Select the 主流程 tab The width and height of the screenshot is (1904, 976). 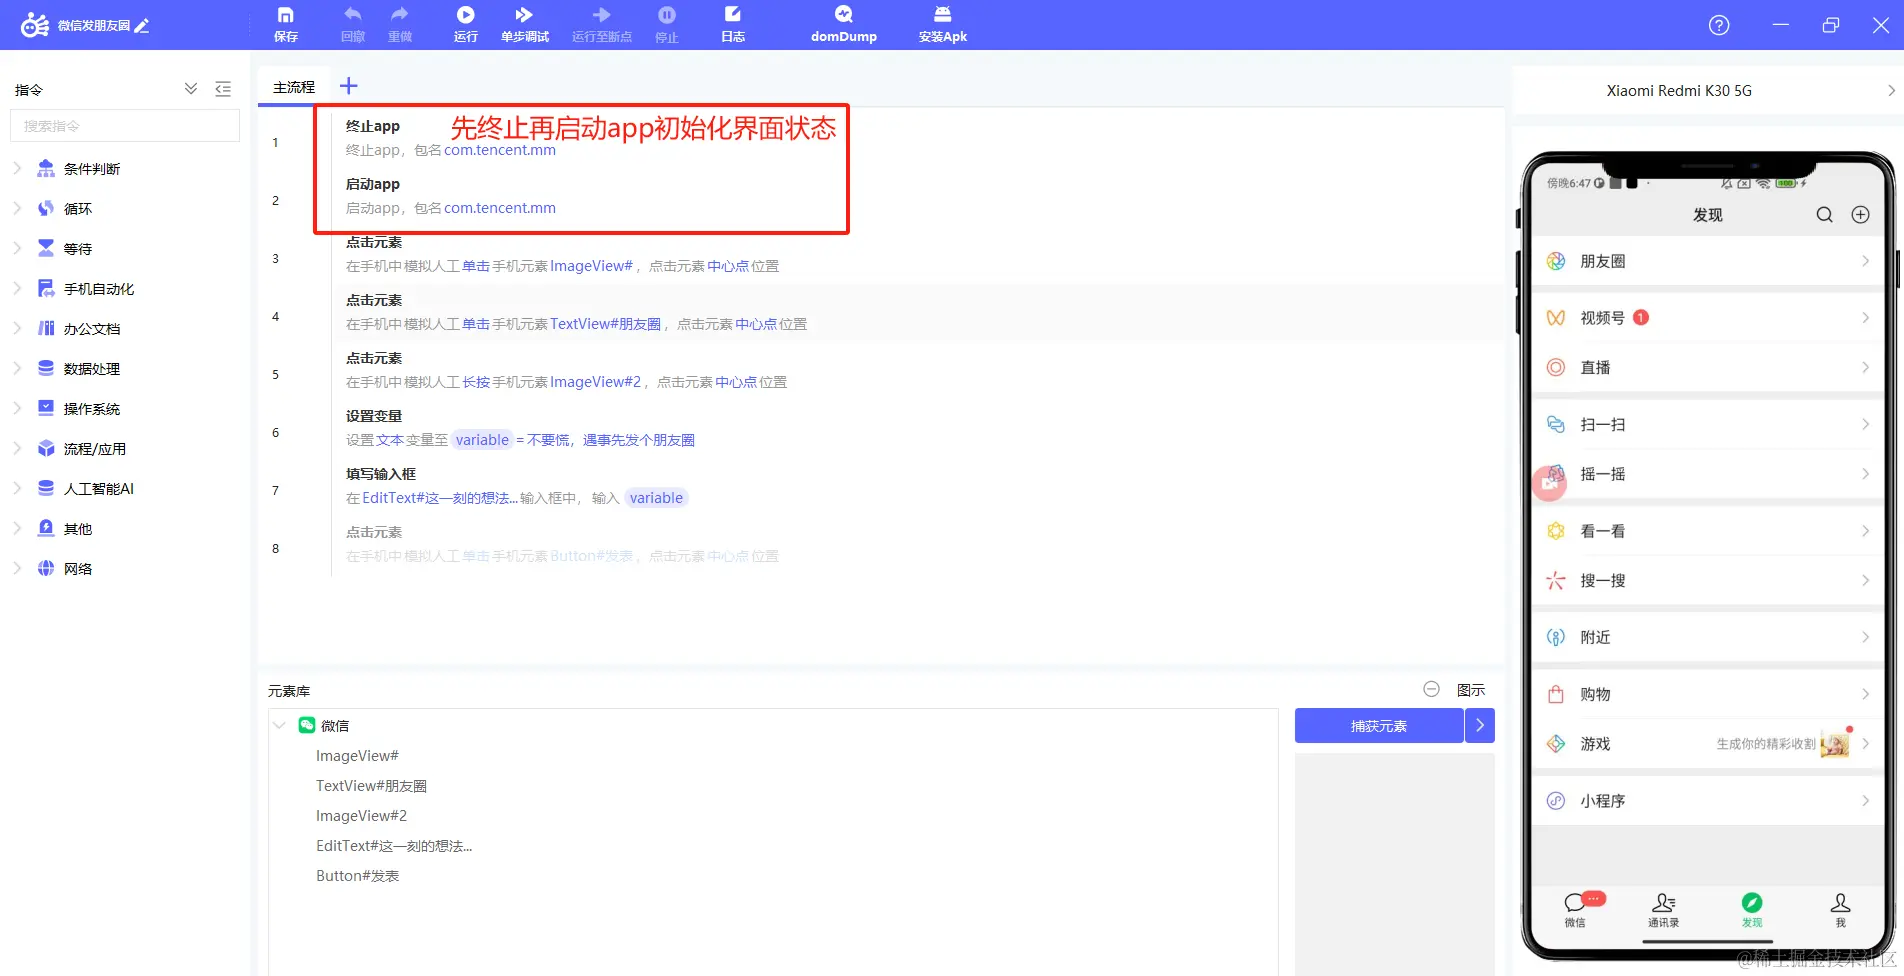[x=294, y=87]
